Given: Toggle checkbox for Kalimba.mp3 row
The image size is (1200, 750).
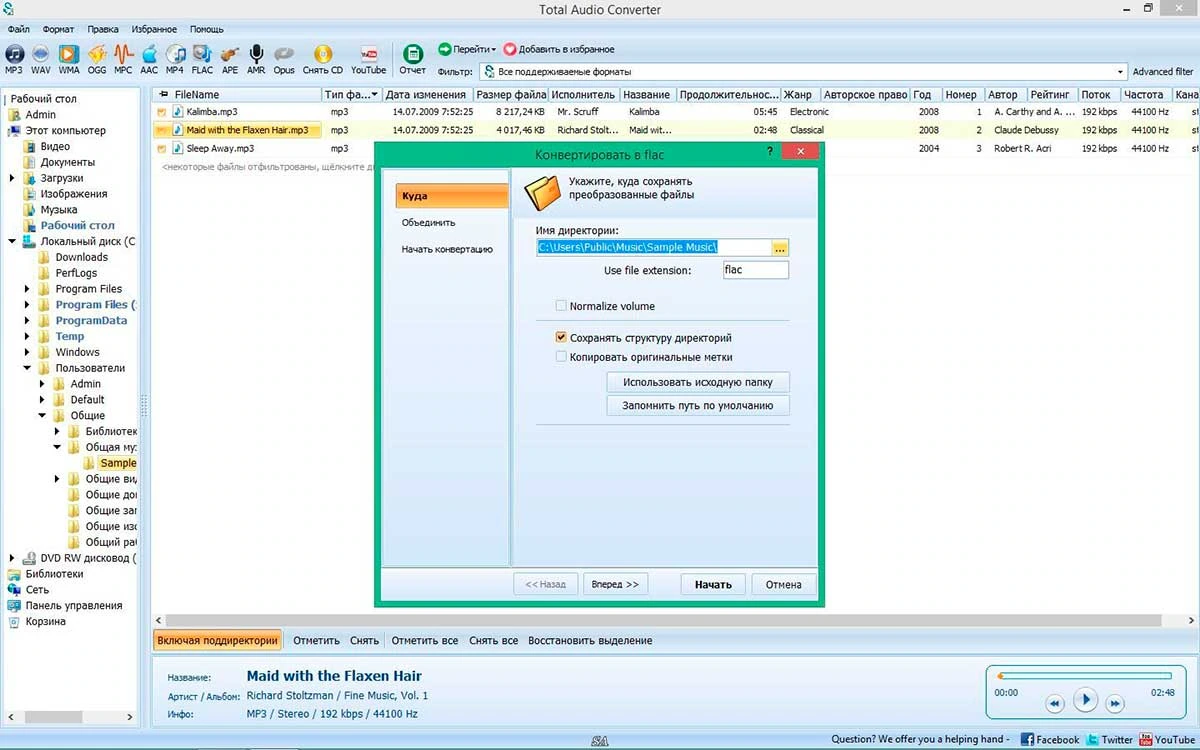Looking at the screenshot, I should 161,112.
